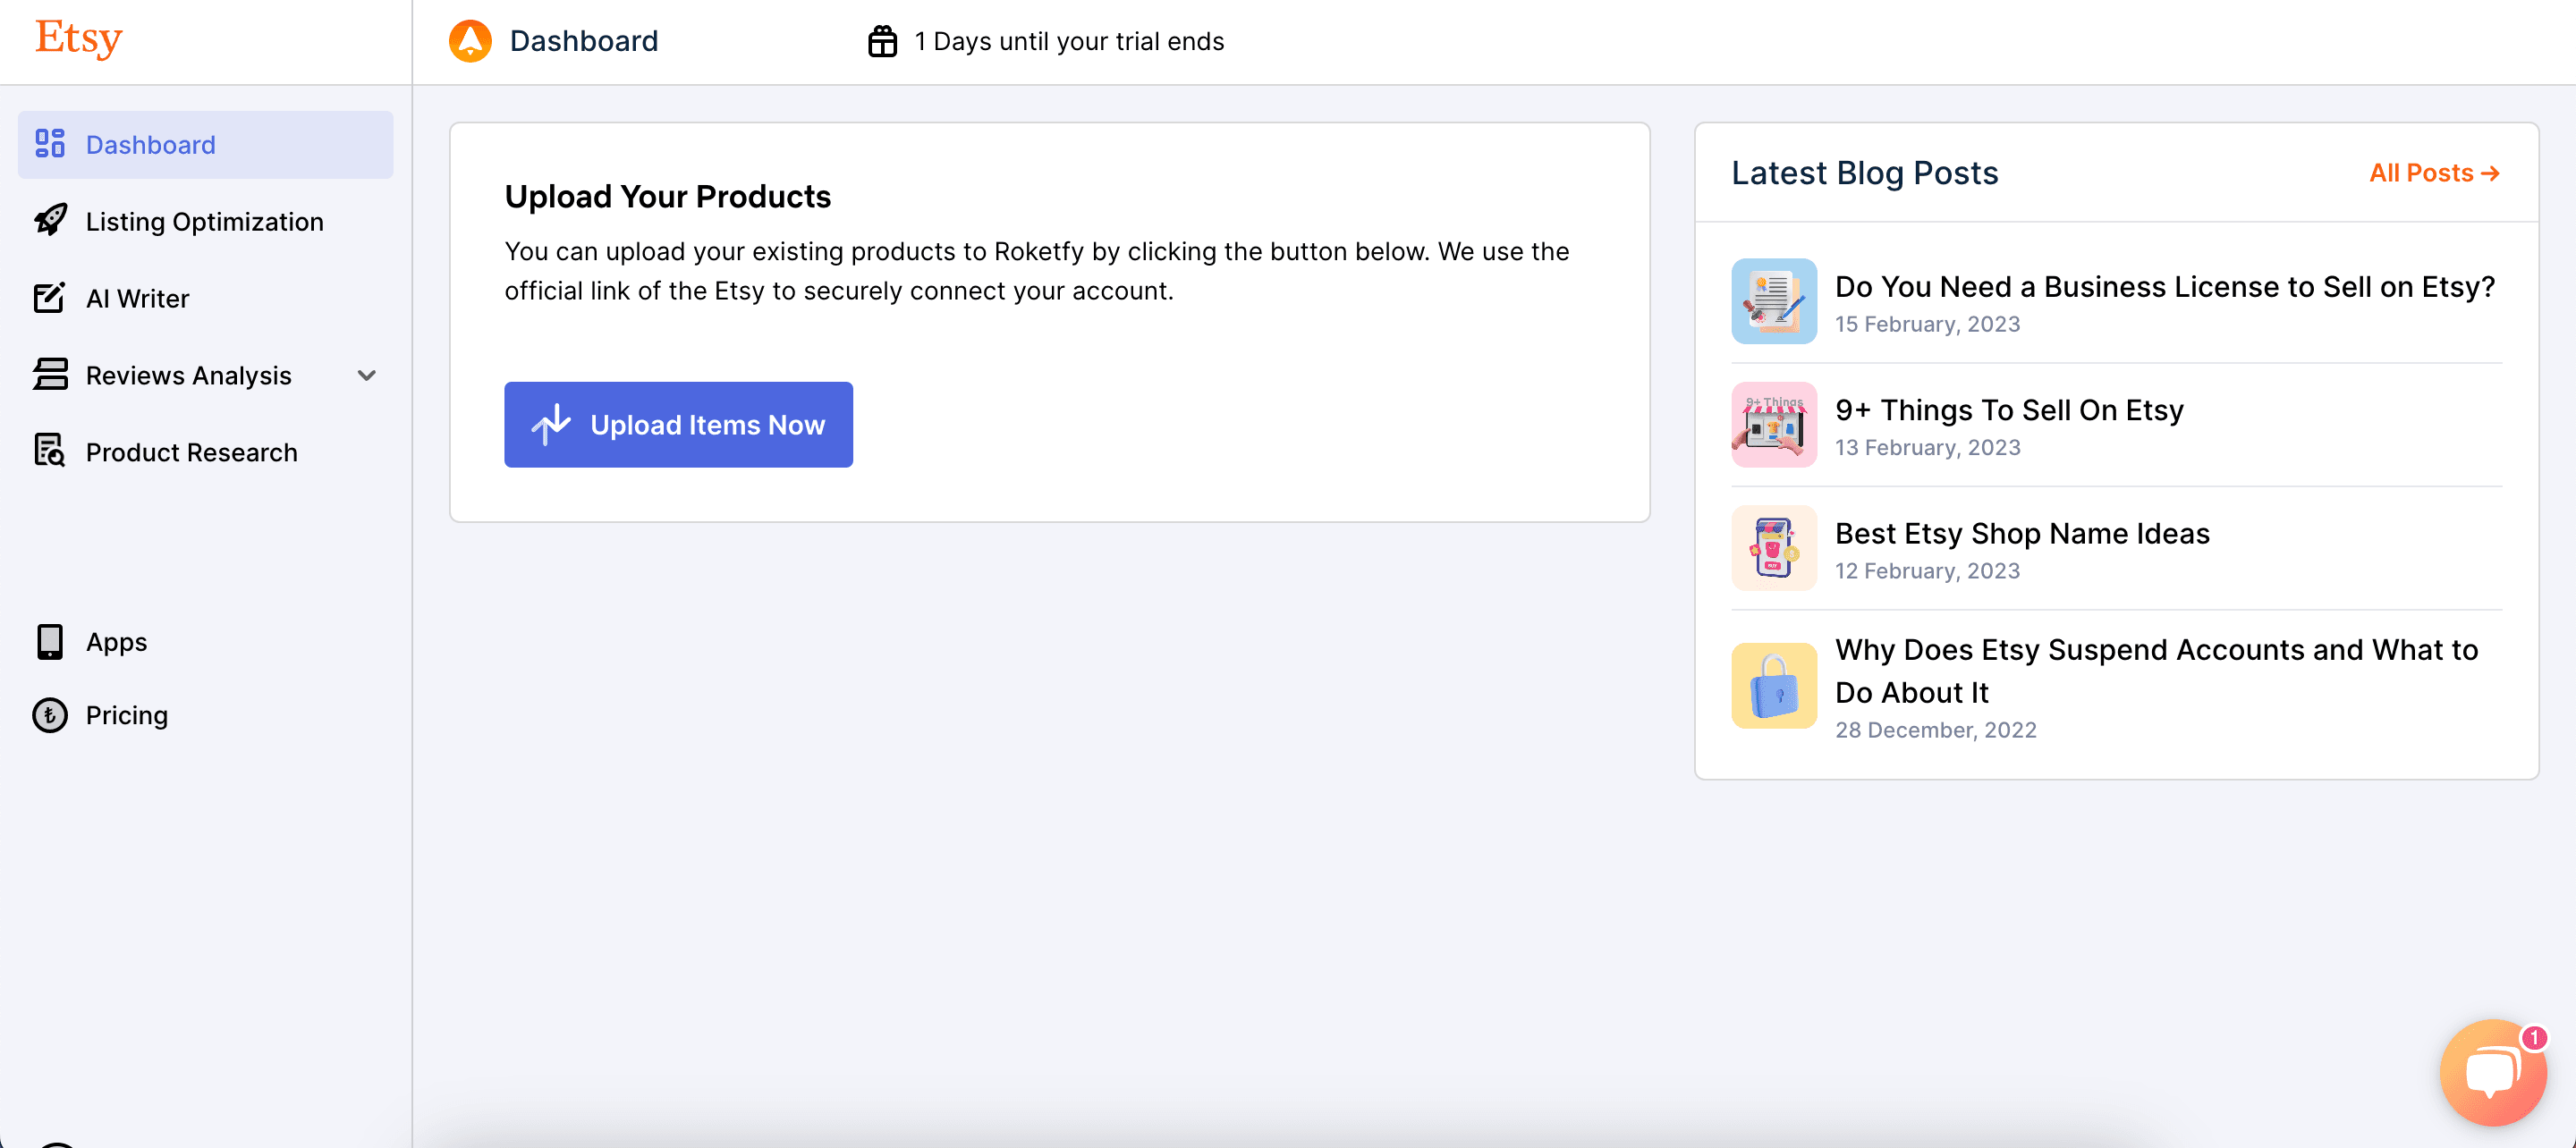
Task: Go to the Listing Optimization menu item
Action: coord(204,221)
